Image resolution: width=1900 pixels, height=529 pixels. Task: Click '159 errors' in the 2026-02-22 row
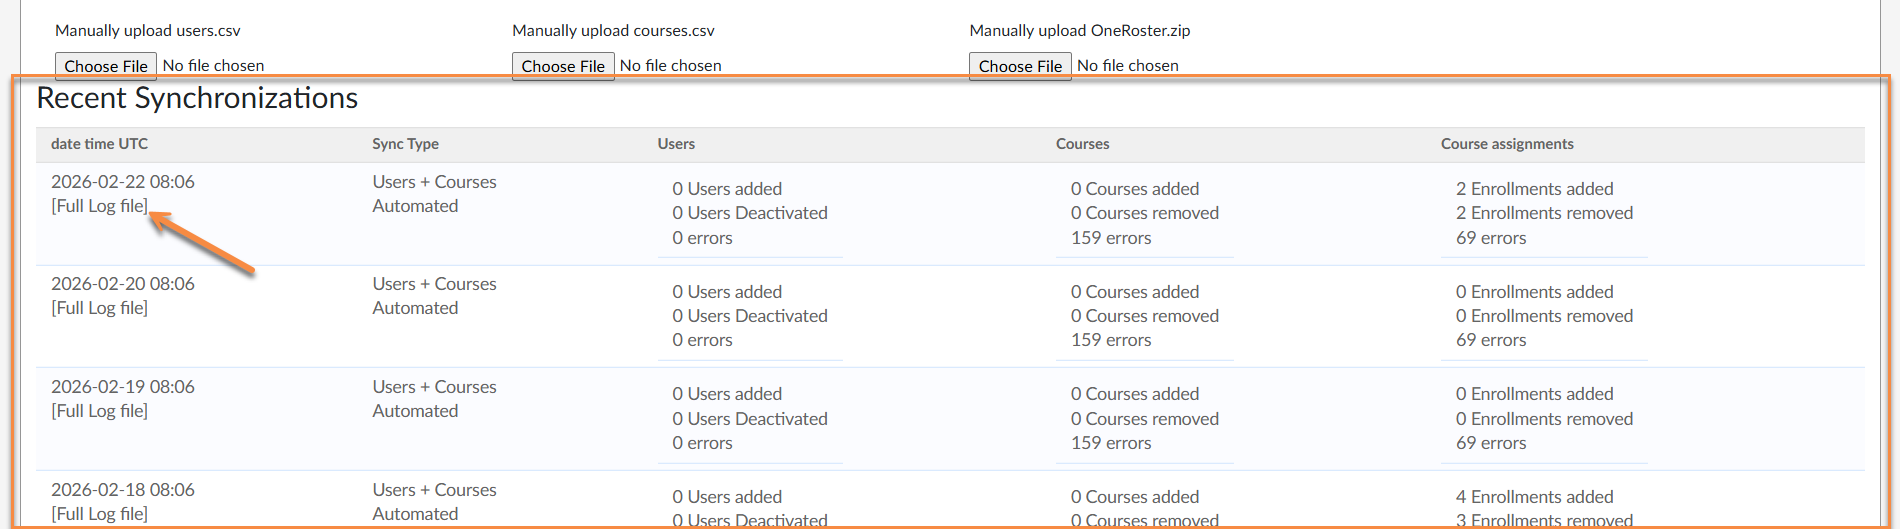point(1110,238)
